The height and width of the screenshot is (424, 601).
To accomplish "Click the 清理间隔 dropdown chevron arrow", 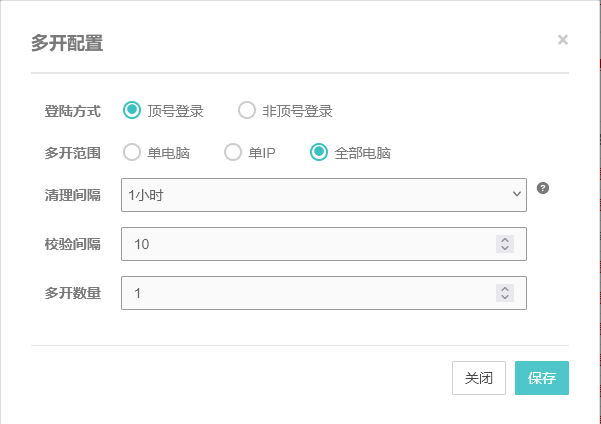I will [x=516, y=195].
